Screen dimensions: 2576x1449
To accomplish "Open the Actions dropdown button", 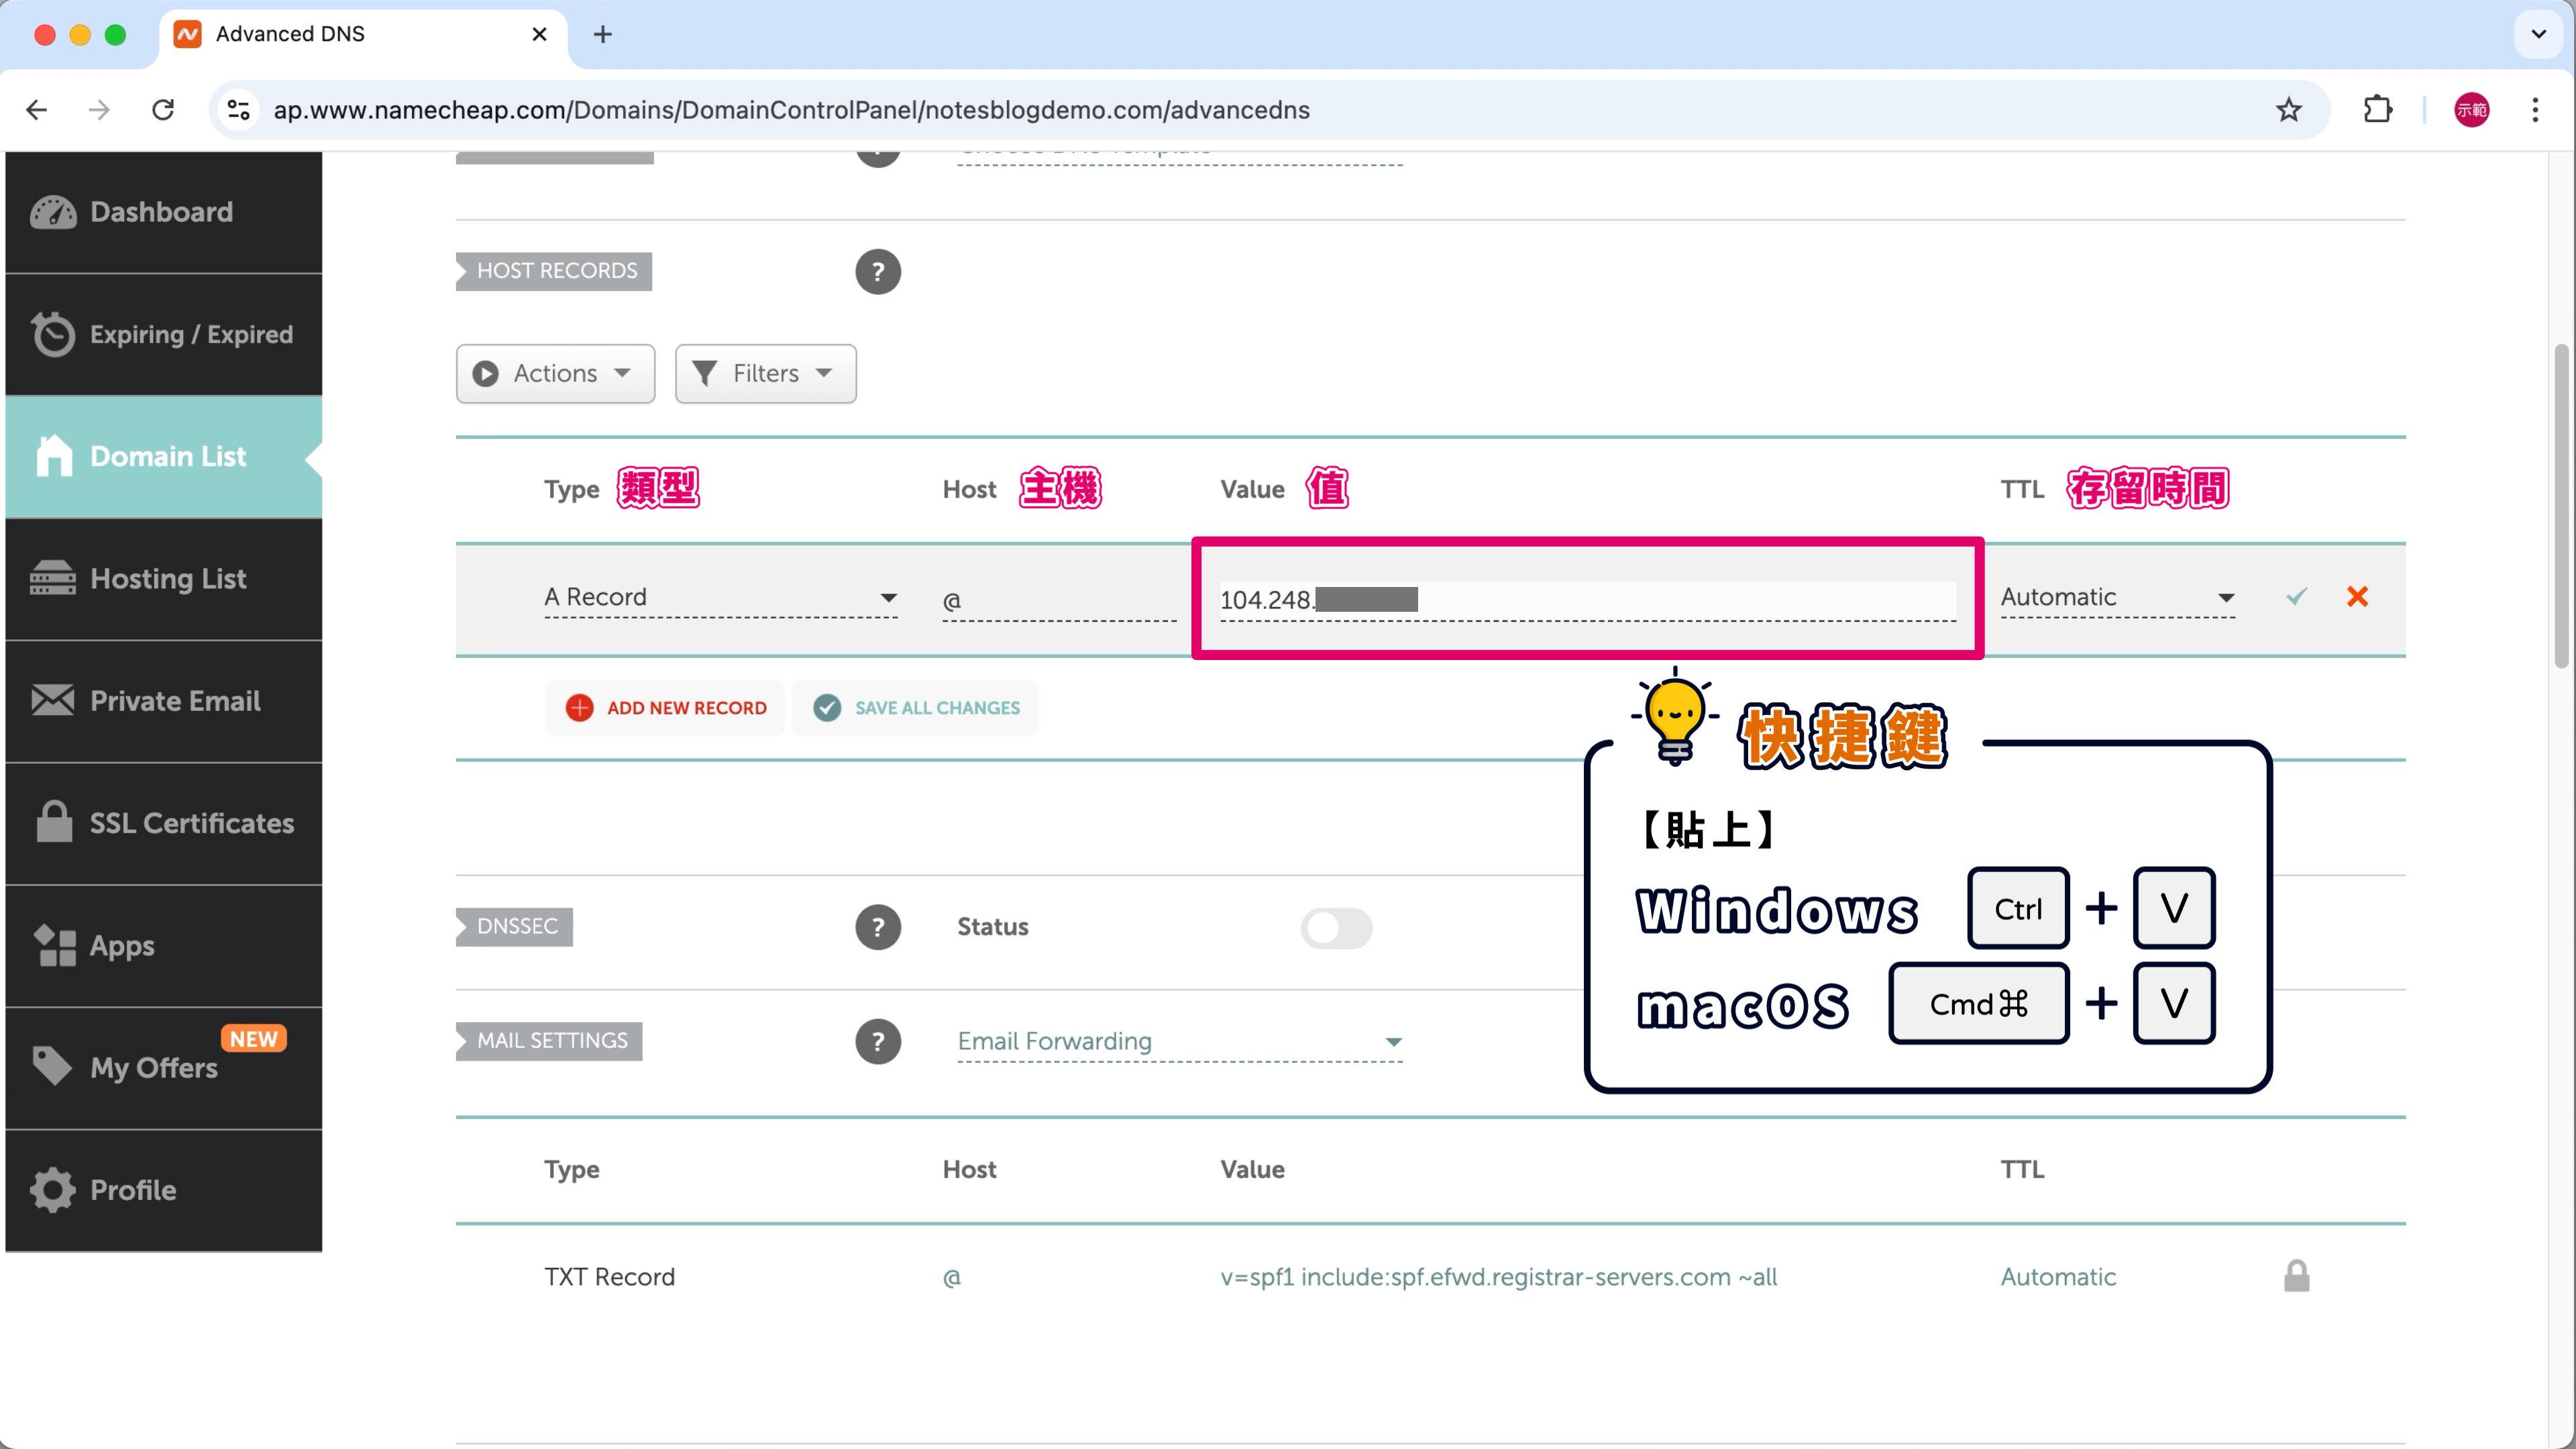I will point(555,373).
